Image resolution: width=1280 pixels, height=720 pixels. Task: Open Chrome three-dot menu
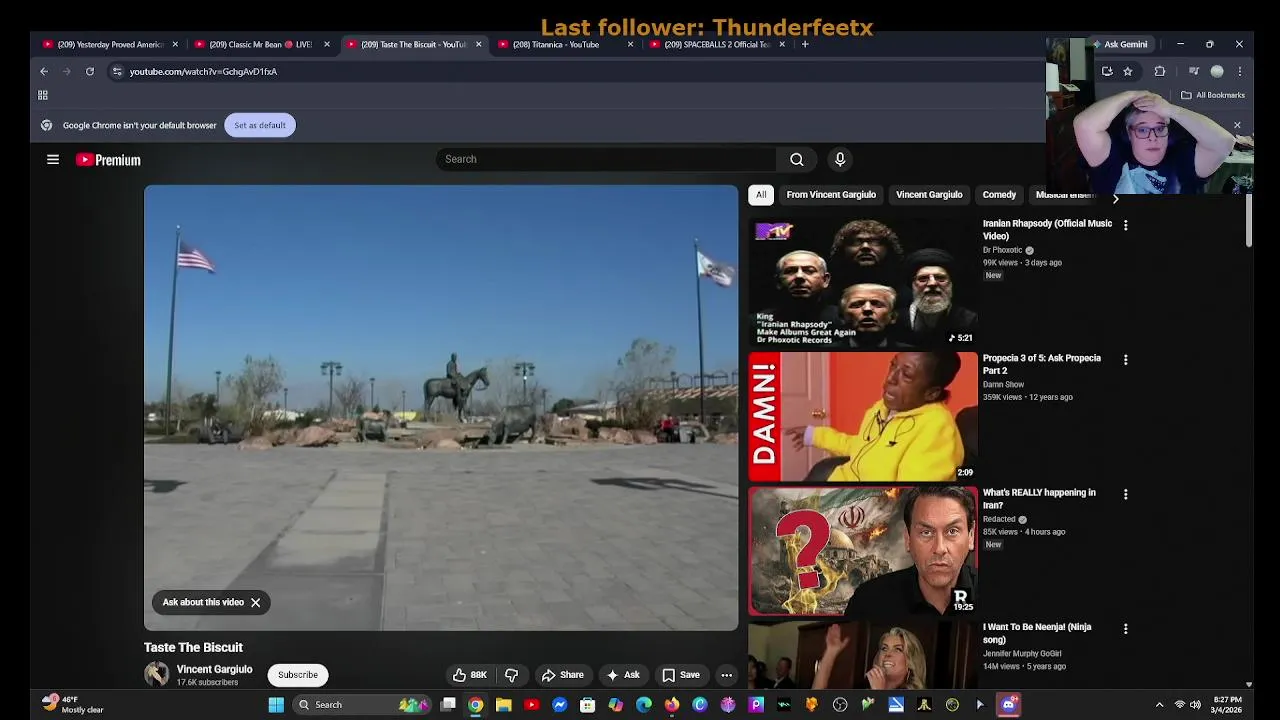pos(1240,71)
